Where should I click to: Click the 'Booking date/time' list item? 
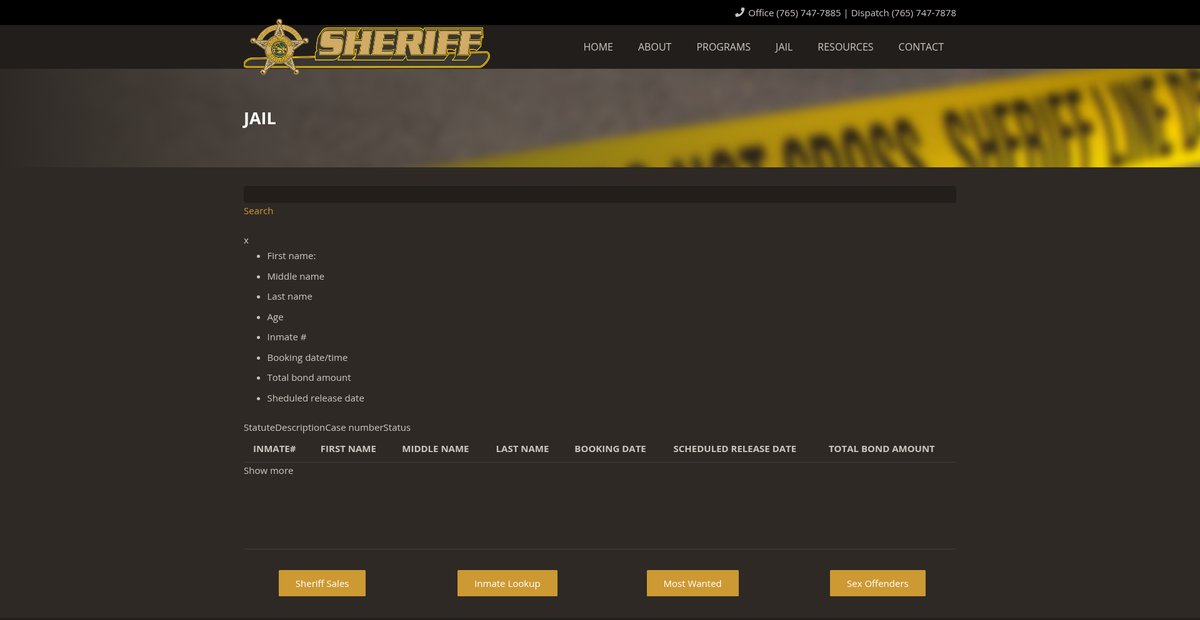(307, 358)
